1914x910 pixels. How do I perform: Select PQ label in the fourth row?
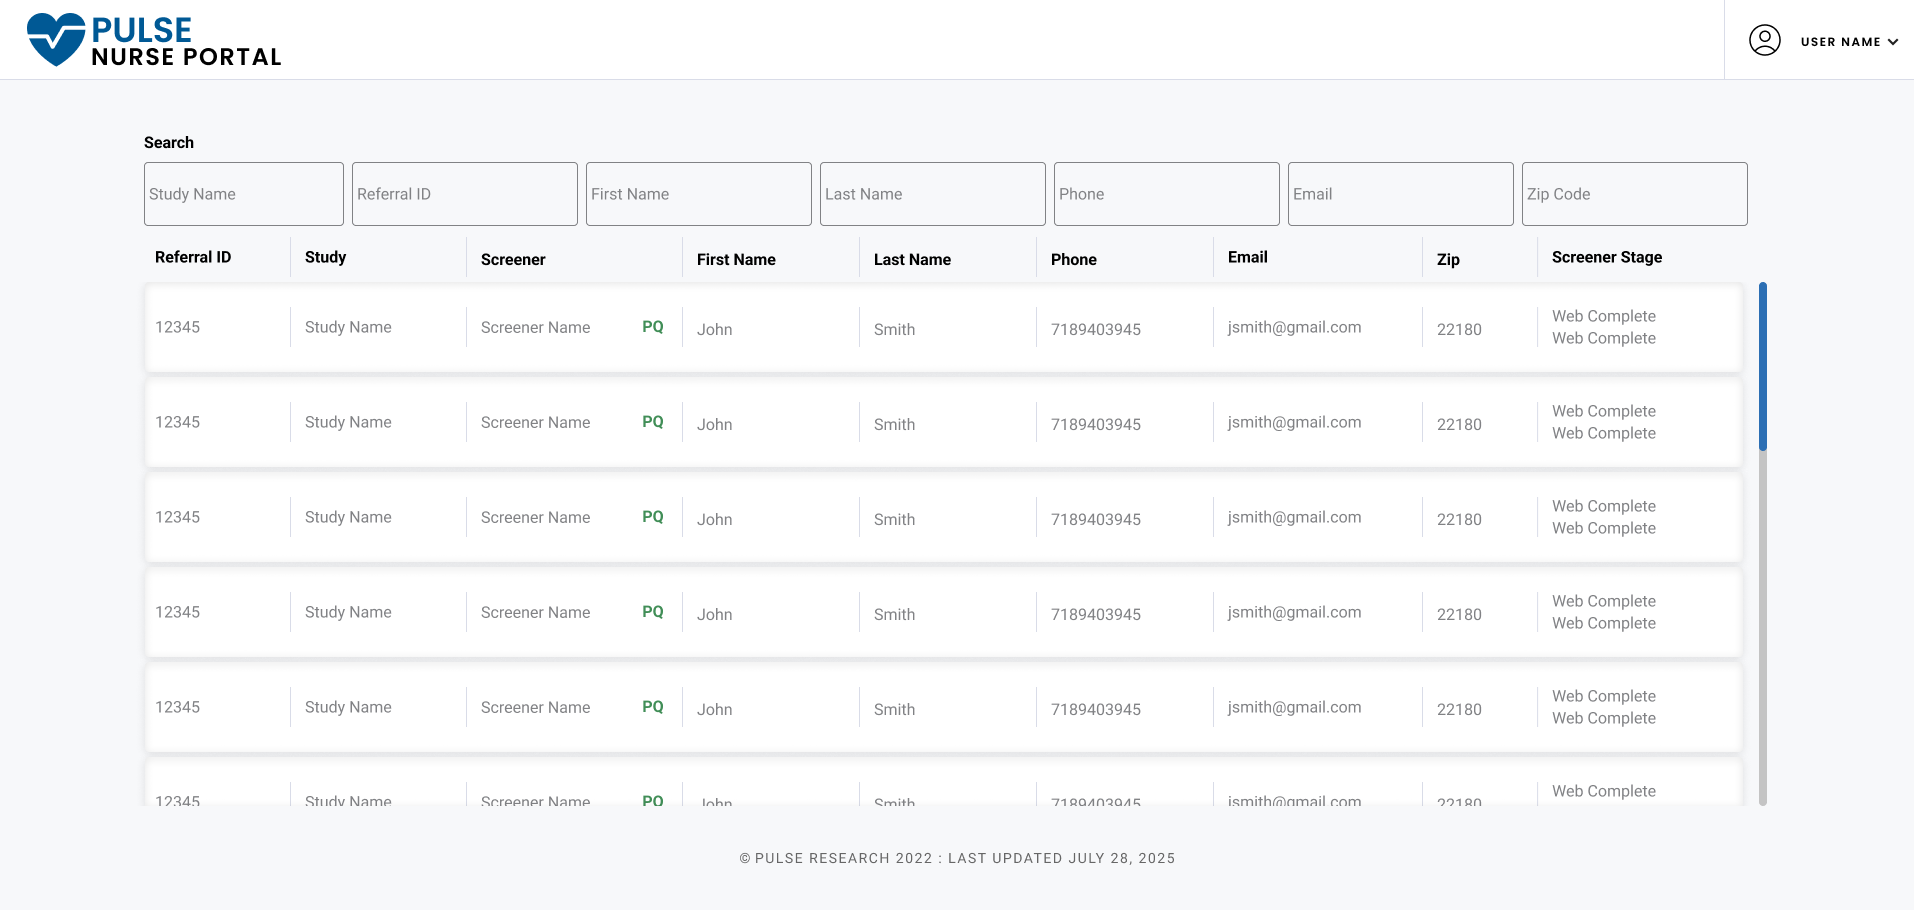click(653, 612)
